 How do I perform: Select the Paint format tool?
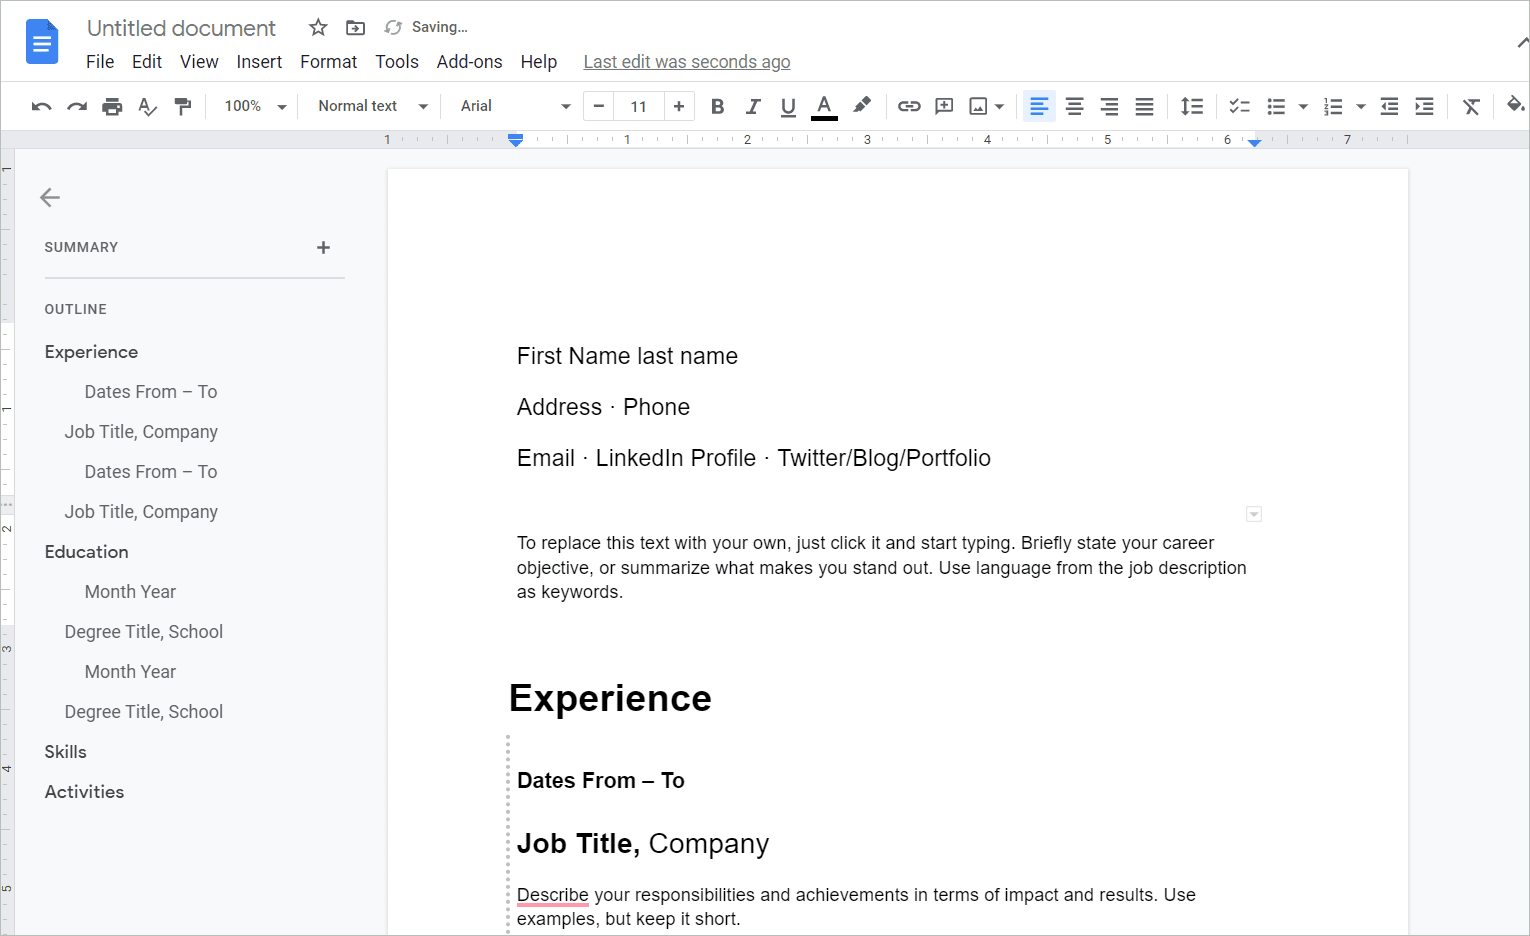tap(184, 105)
